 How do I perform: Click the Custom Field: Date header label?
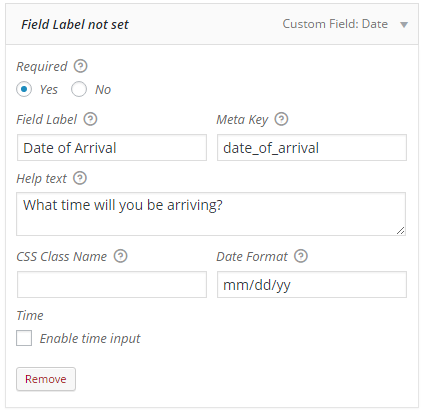point(335,24)
